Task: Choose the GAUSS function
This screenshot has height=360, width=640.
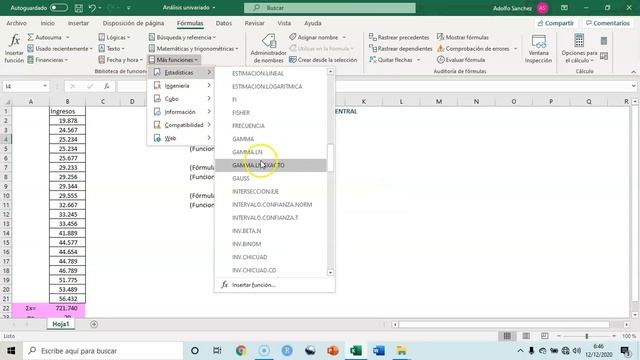Action: 240,178
